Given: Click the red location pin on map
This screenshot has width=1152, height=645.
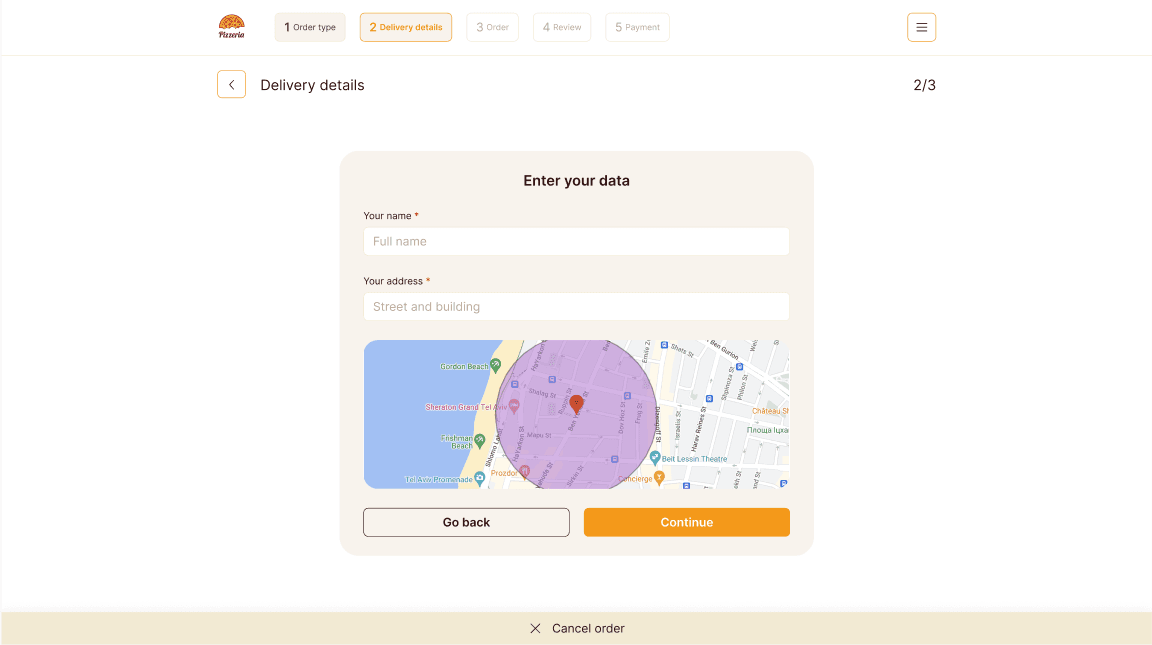Looking at the screenshot, I should pos(577,403).
